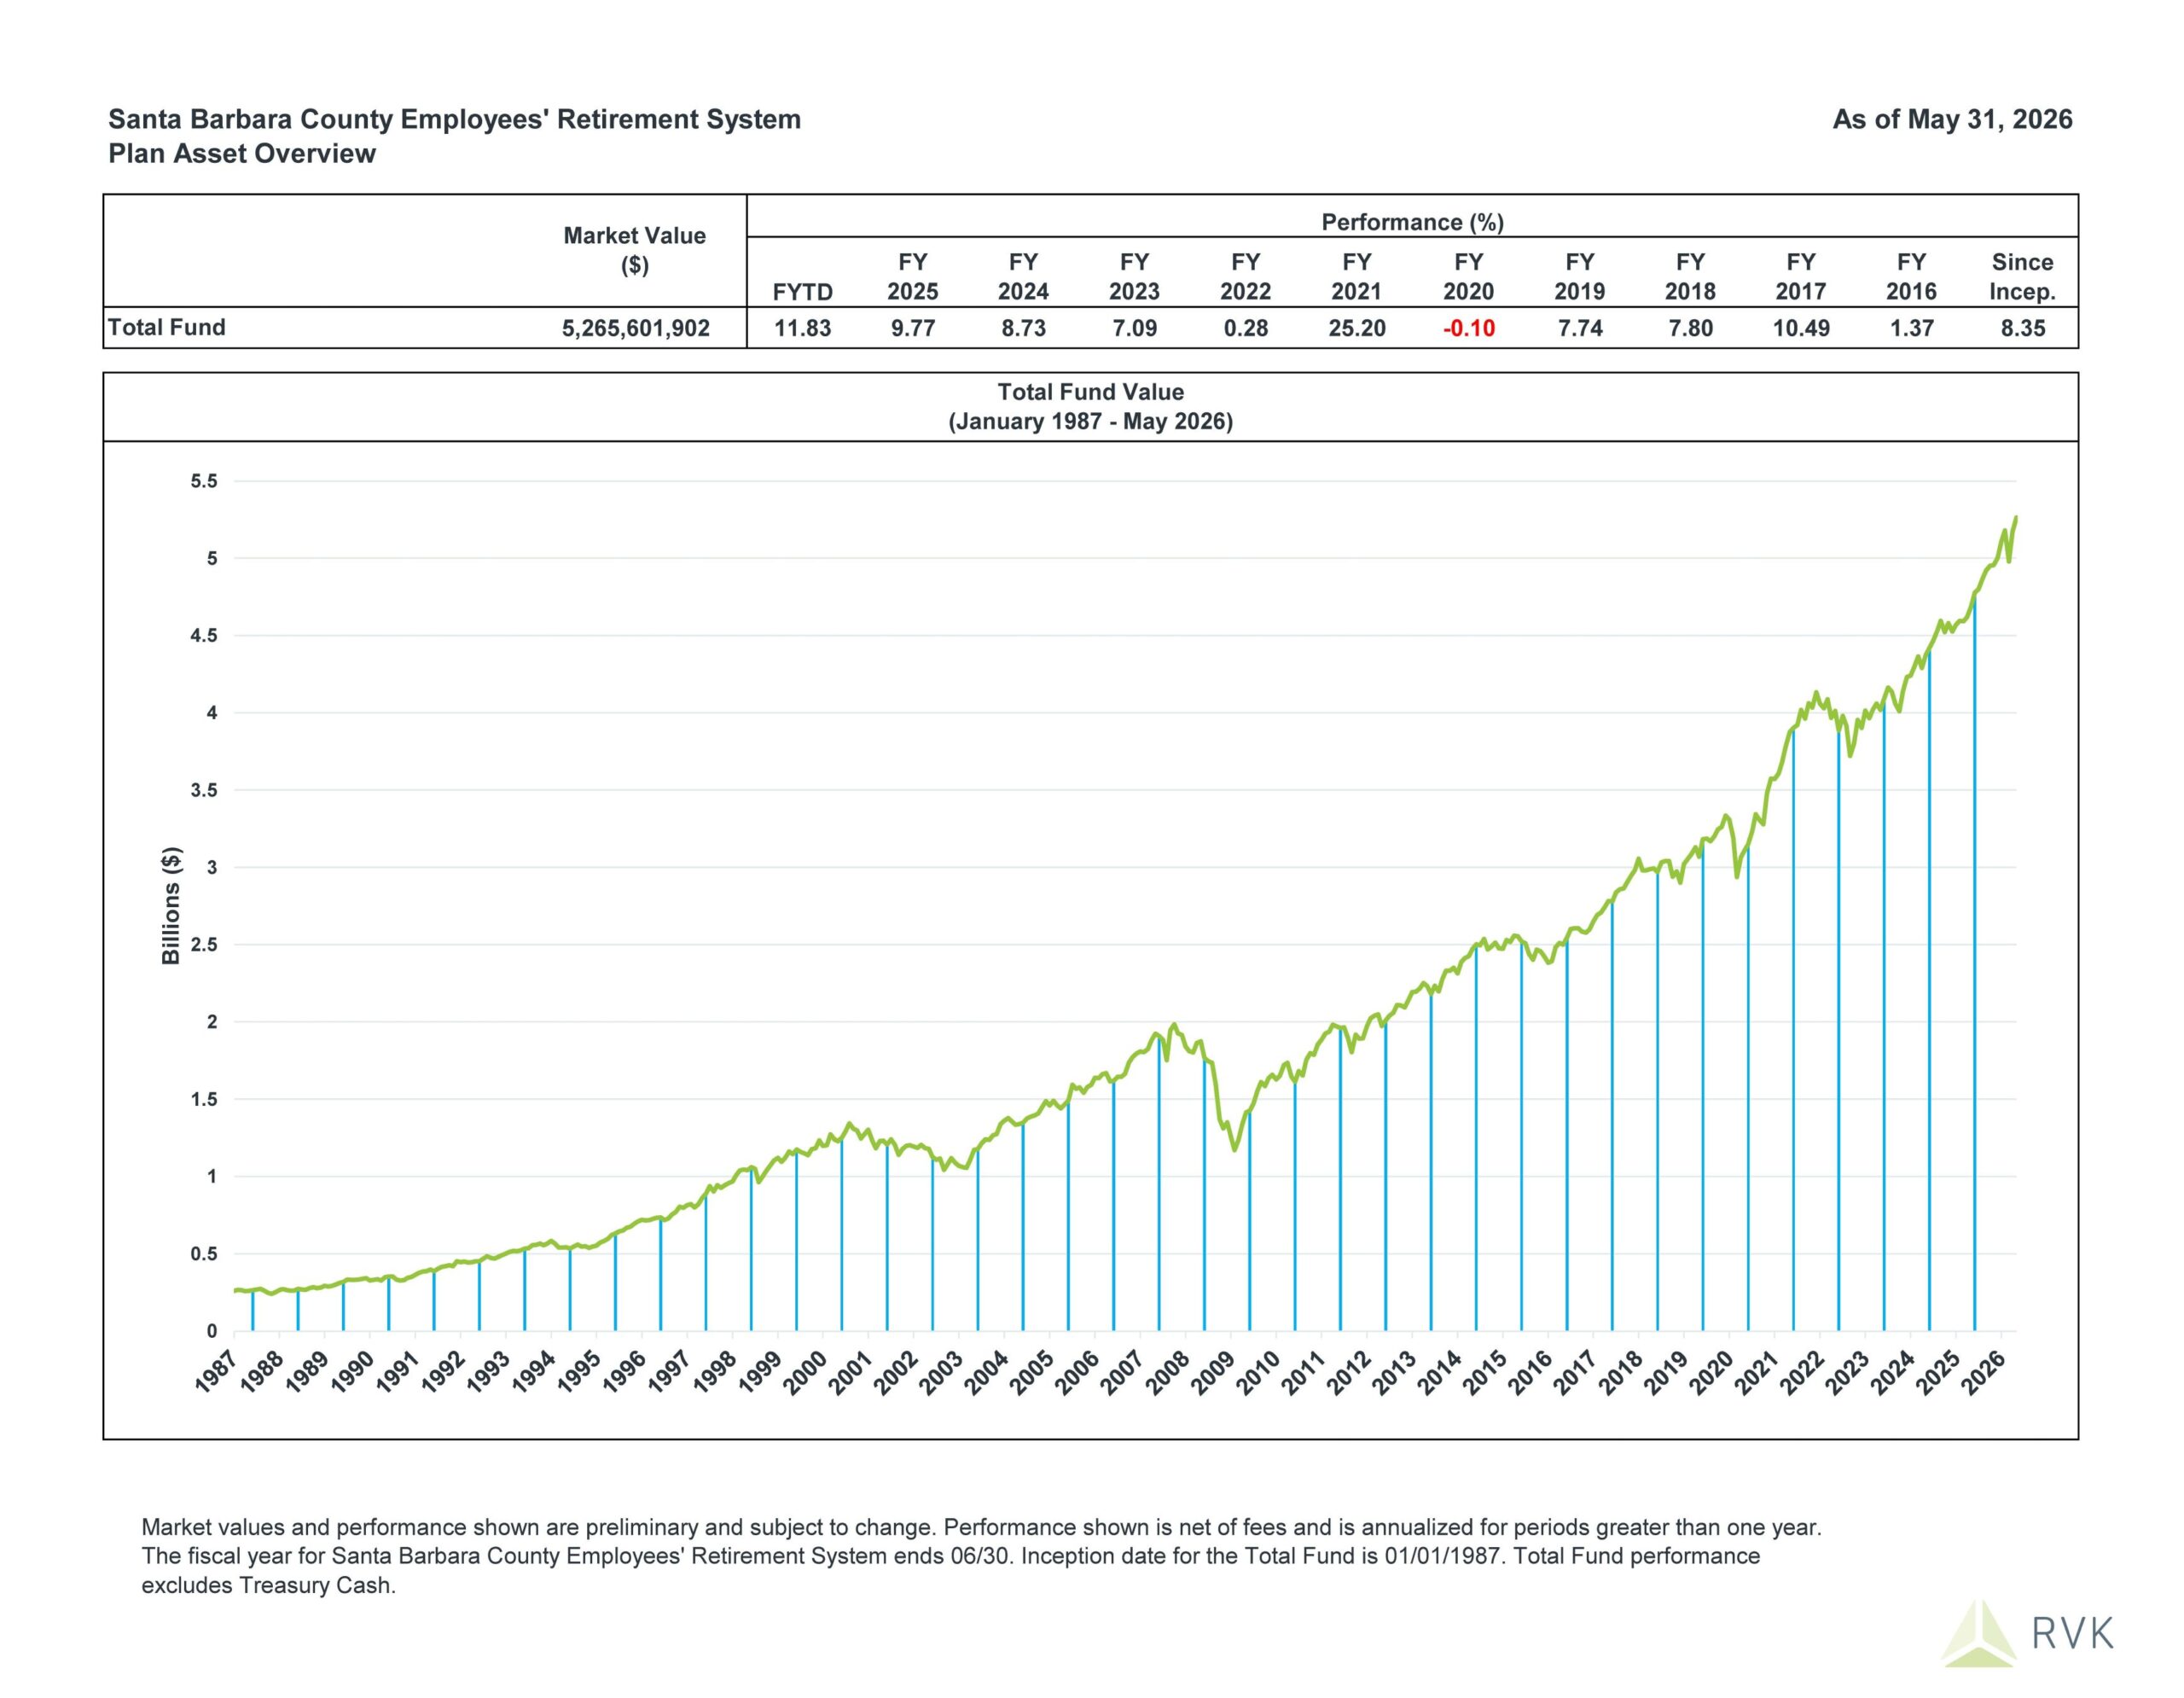This screenshot has width=2184, height=1698.
Task: Click the 2009 x-axis year label
Action: click(1213, 1370)
